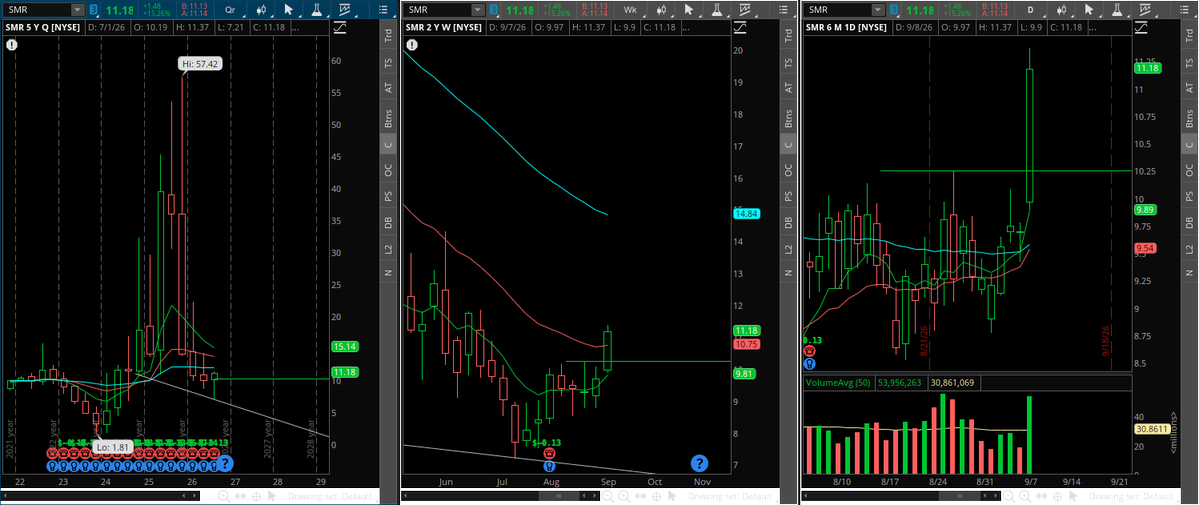This screenshot has width=1199, height=505.
Task: Toggle Btns sidebar gadget in weekly chart
Action: 789,117
